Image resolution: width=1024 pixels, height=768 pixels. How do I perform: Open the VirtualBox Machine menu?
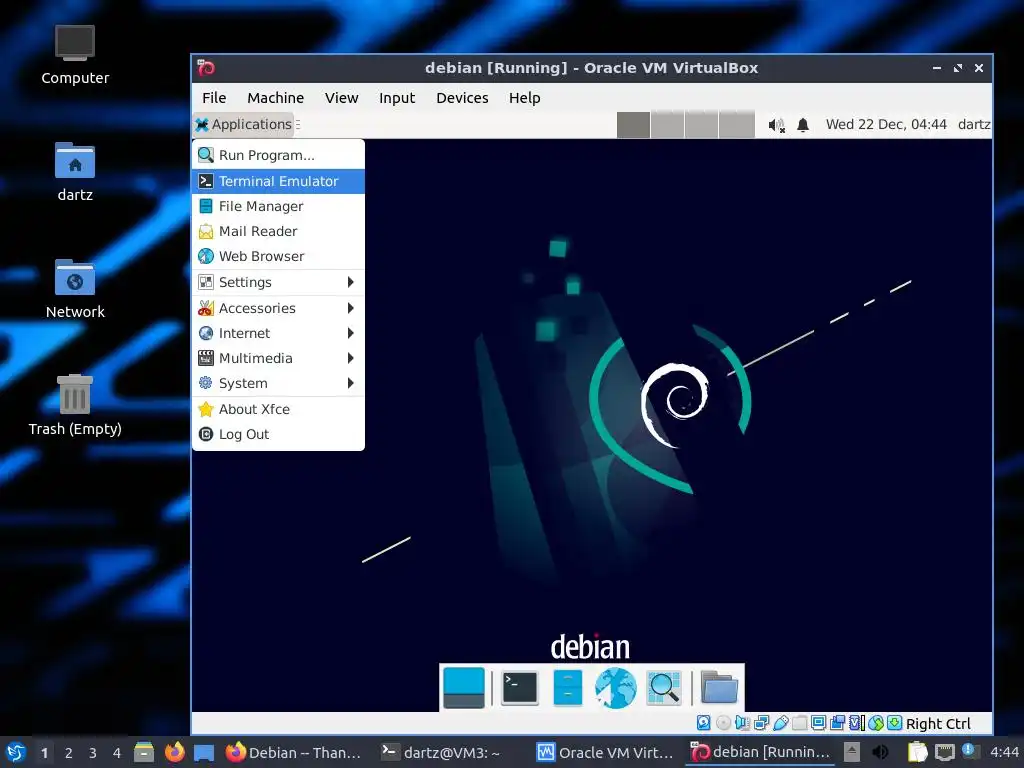pyautogui.click(x=276, y=98)
